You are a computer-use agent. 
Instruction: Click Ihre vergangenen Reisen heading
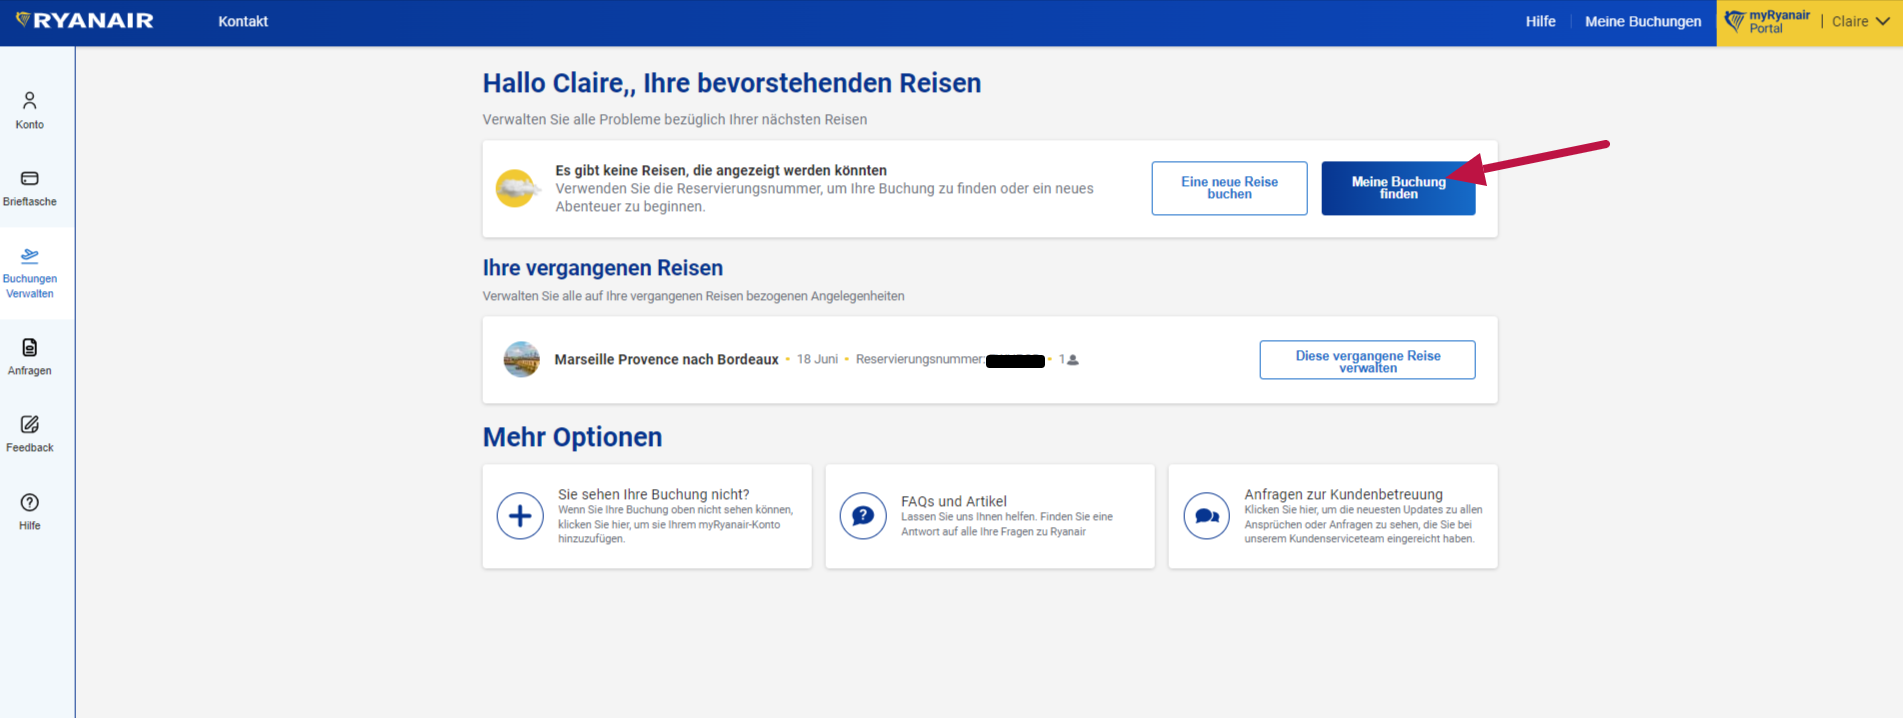pyautogui.click(x=602, y=268)
